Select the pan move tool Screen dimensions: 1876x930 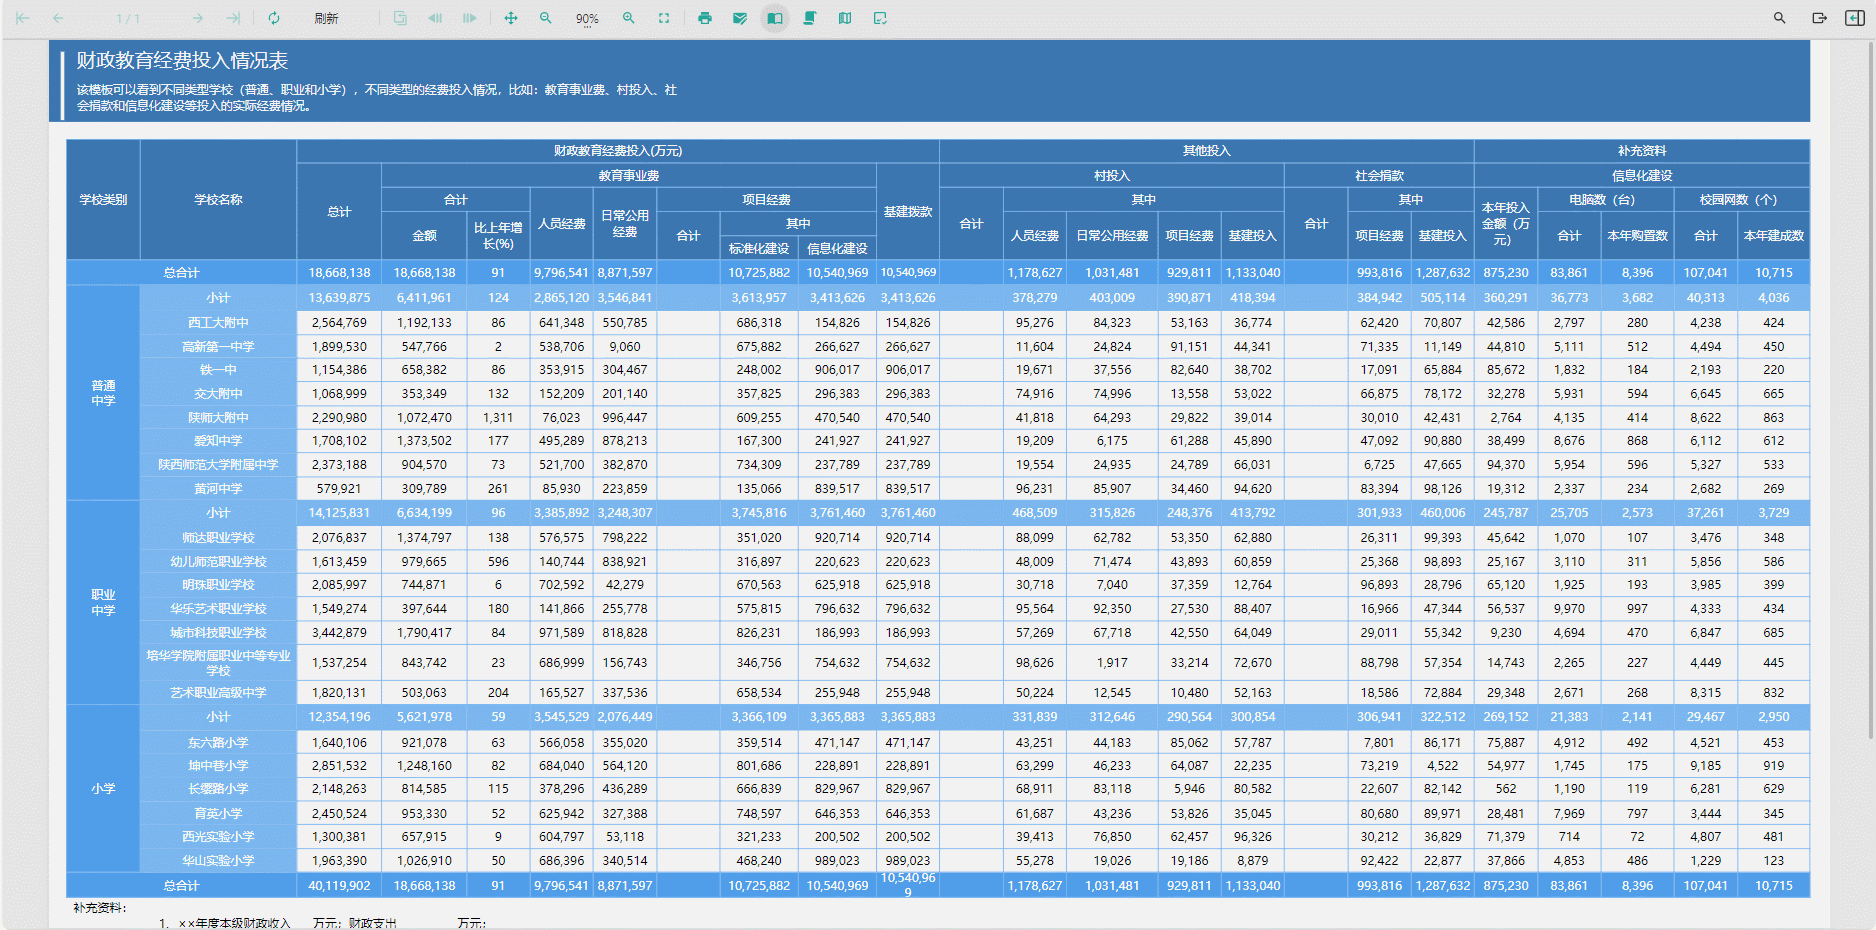[510, 18]
